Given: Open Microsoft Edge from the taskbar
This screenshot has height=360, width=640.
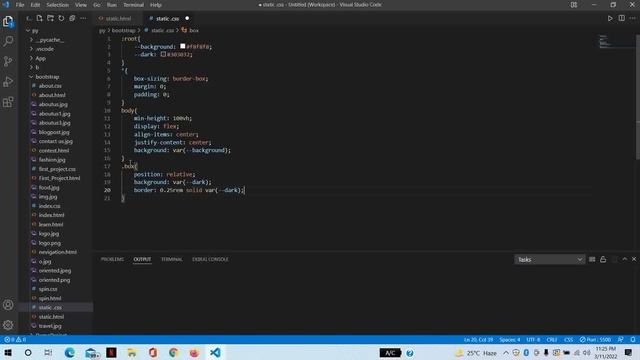Looking at the screenshot, I should click(x=70, y=353).
